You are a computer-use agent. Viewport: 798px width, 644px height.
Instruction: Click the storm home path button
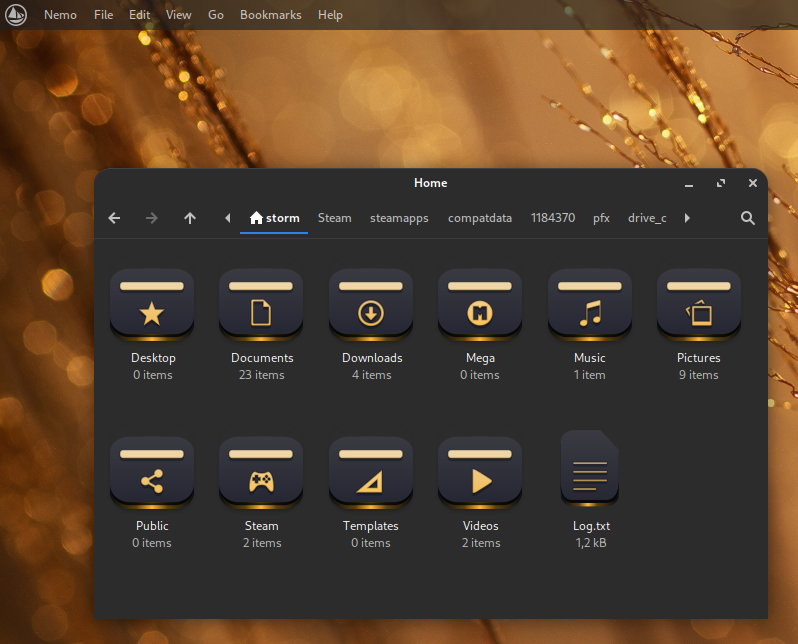[274, 218]
